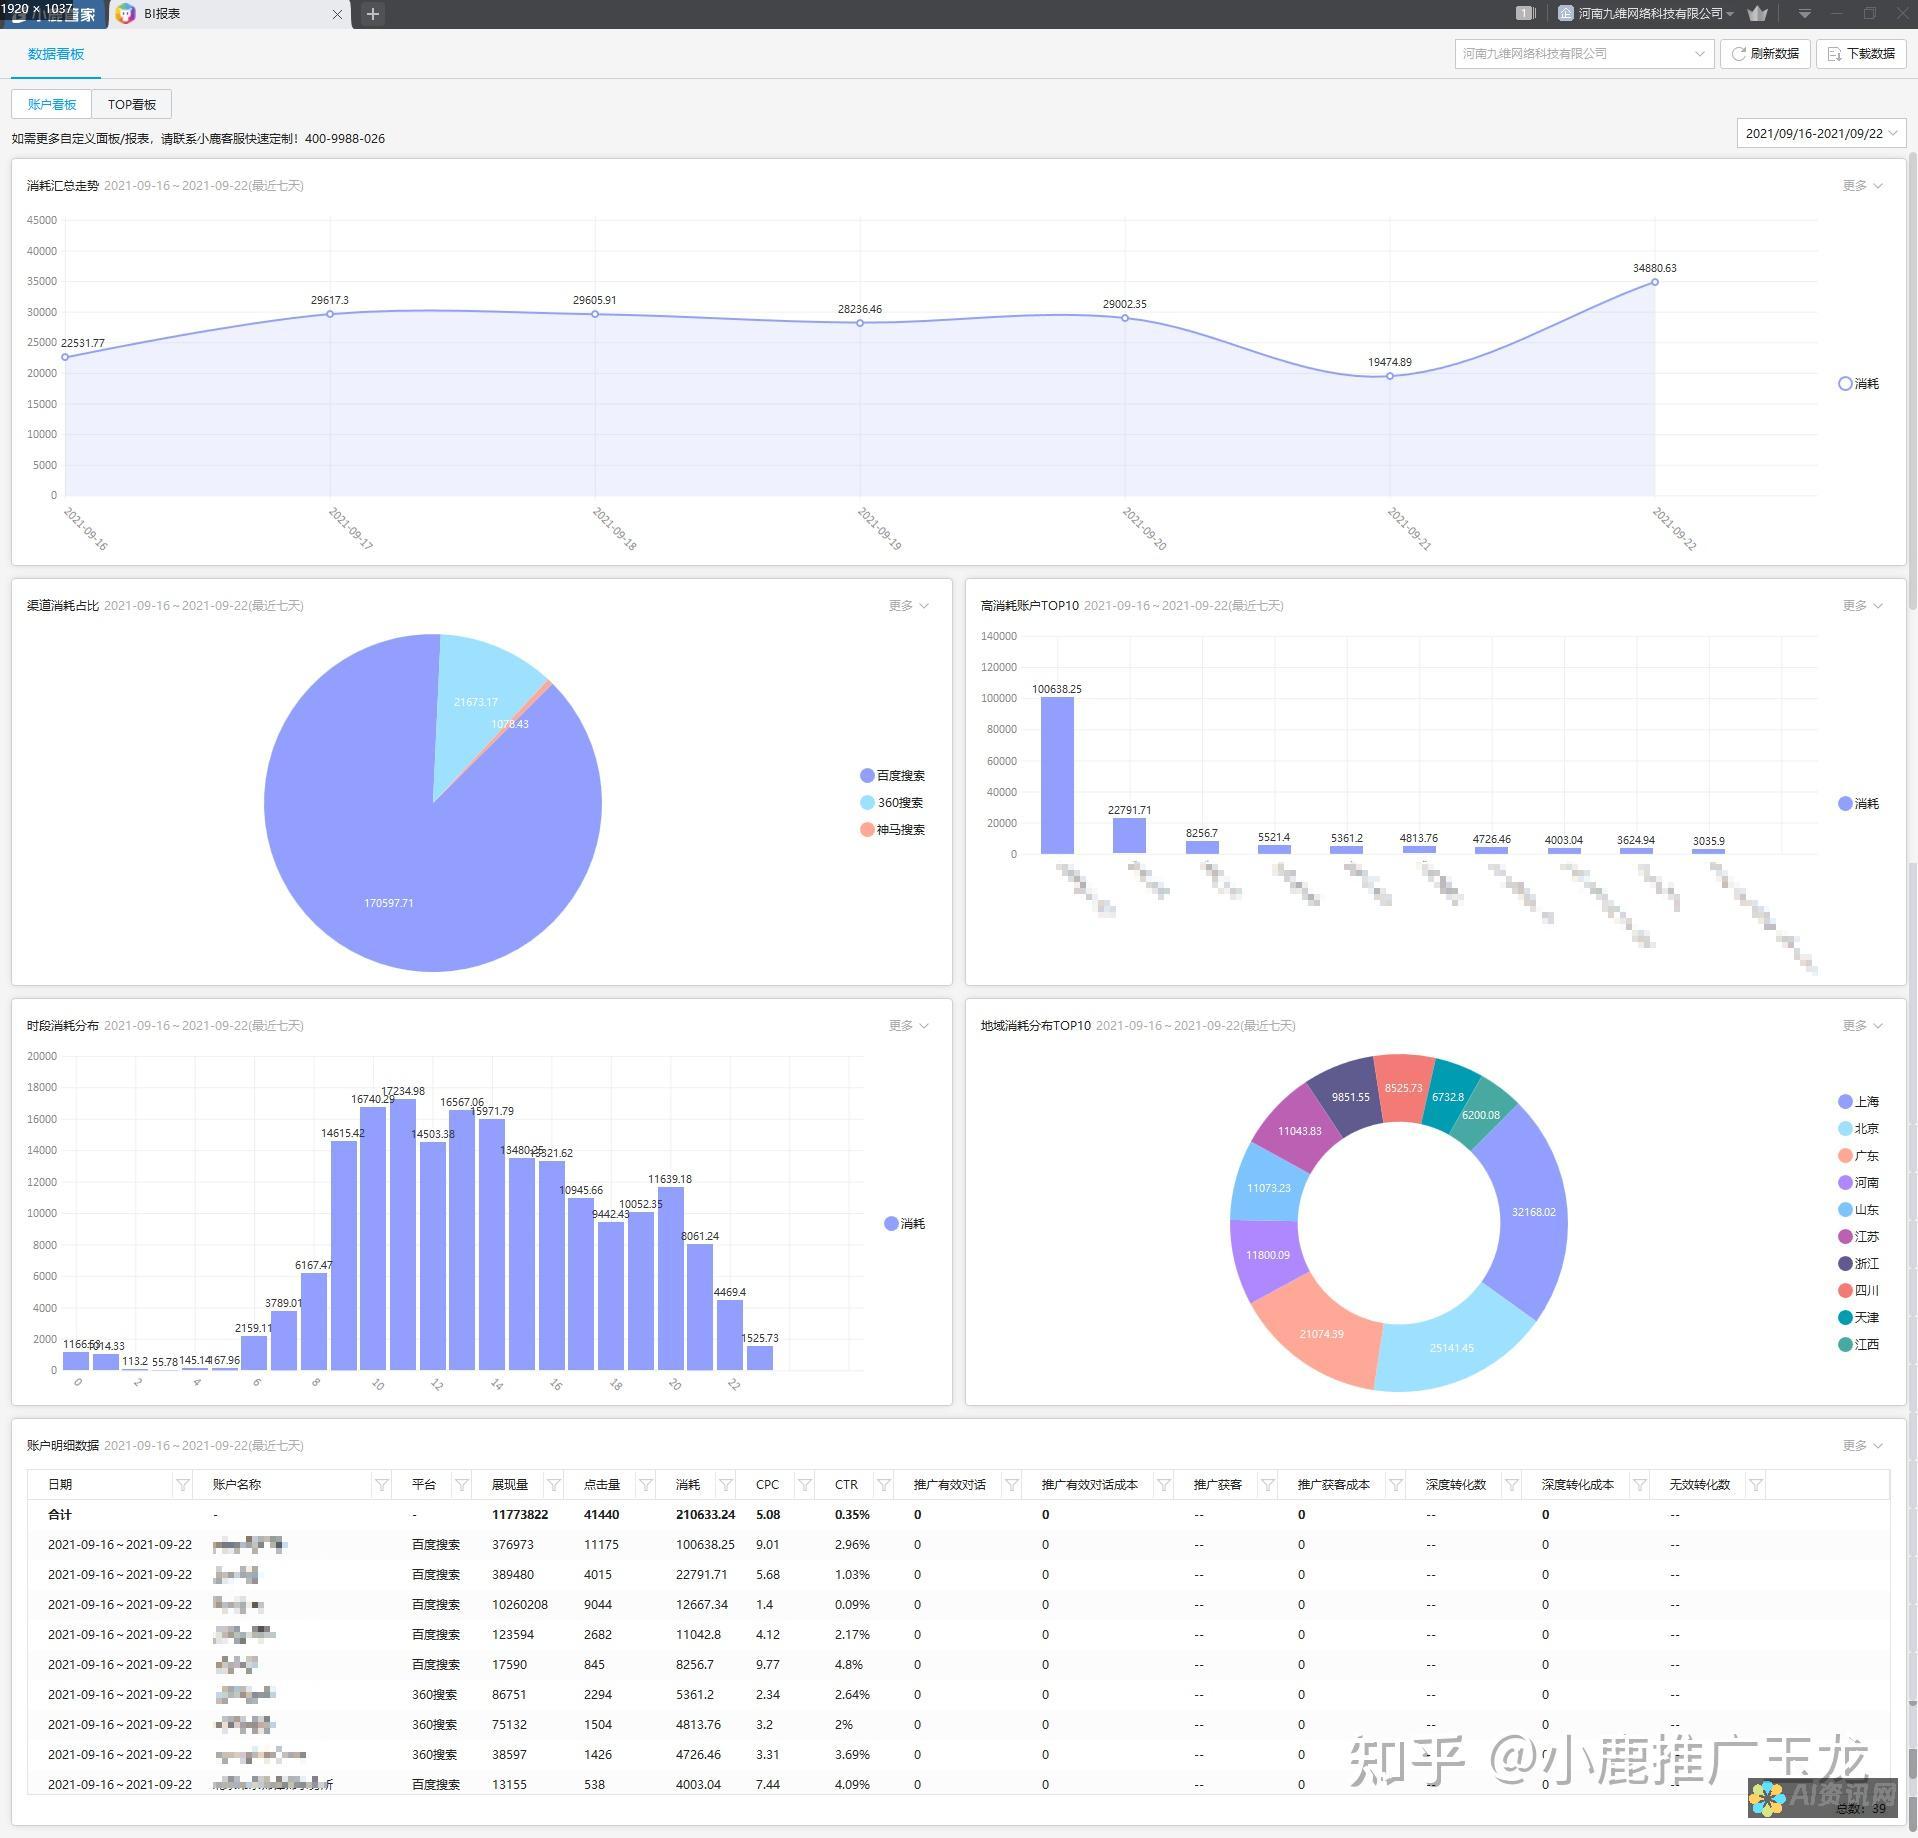The width and height of the screenshot is (1918, 1838).
Task: Click the enterprise account avatar icon
Action: (1566, 14)
